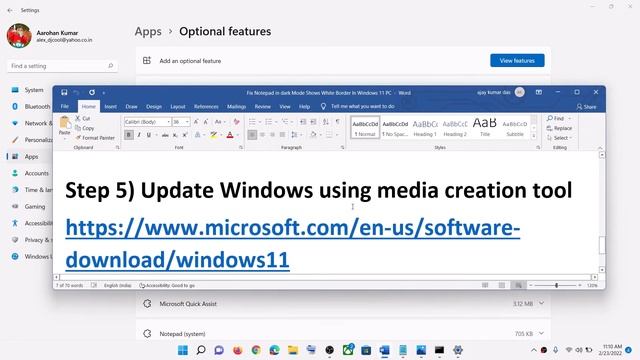Open taskbar Search
The width and height of the screenshot is (640, 360).
pyautogui.click(x=201, y=350)
